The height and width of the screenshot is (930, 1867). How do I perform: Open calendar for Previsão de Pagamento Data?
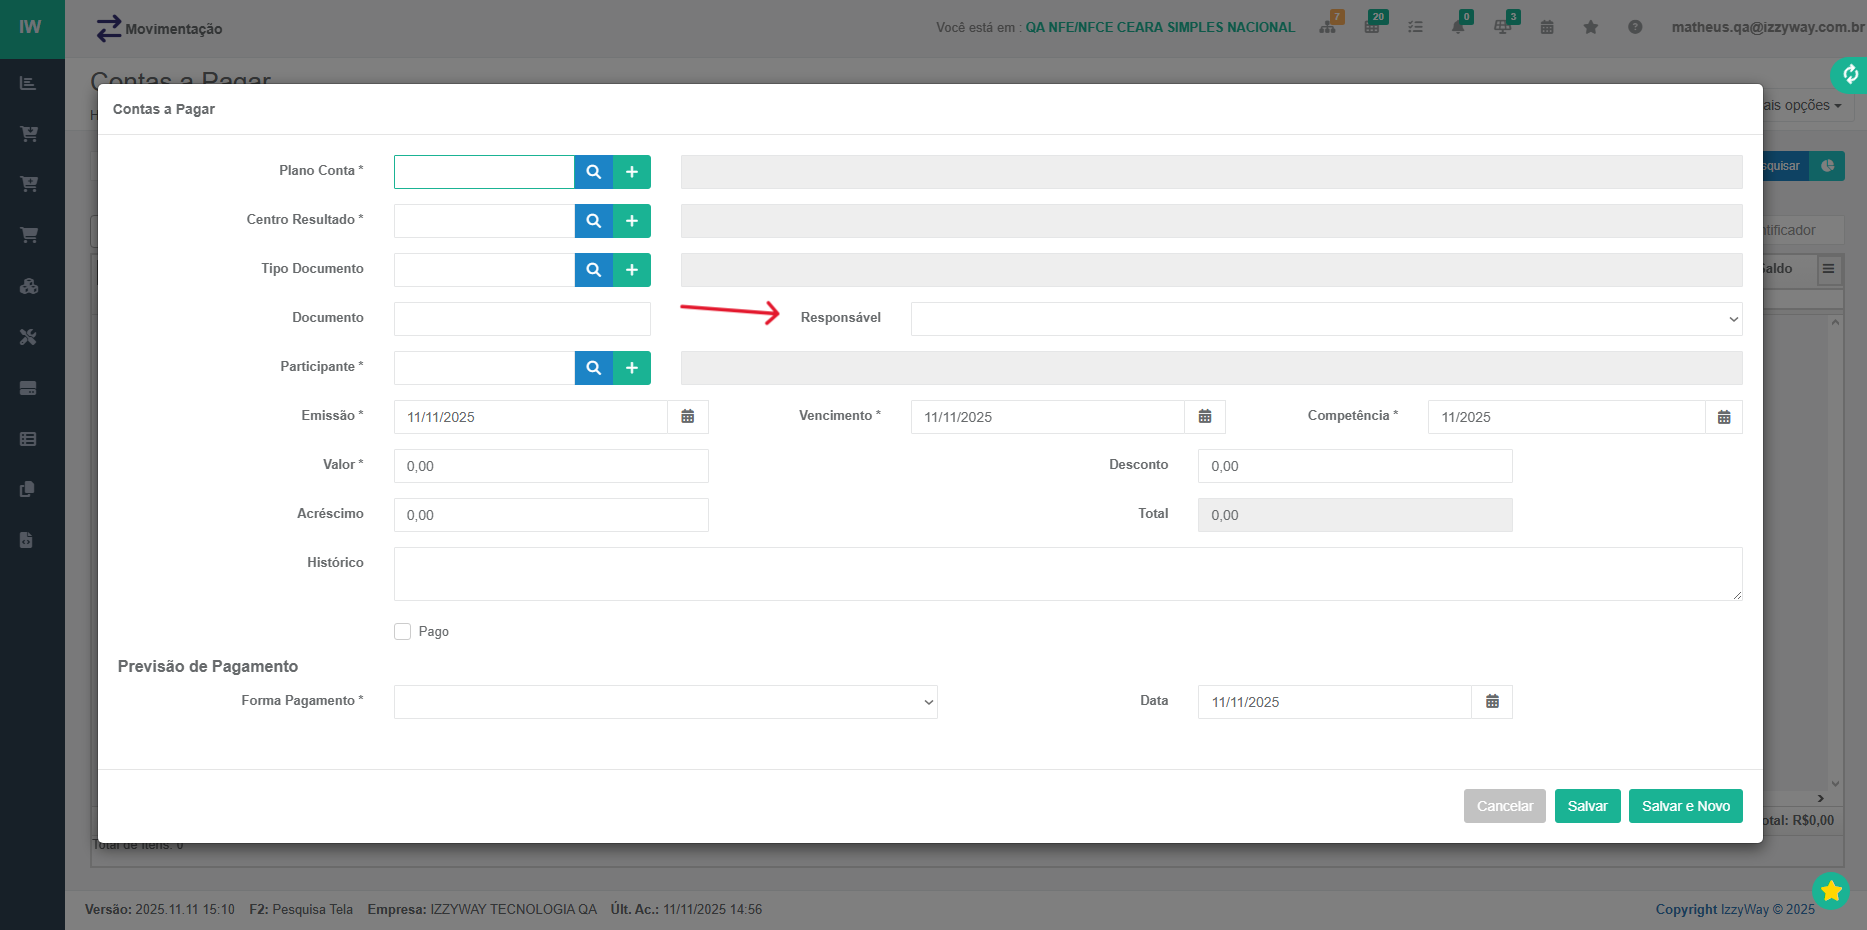click(1492, 702)
